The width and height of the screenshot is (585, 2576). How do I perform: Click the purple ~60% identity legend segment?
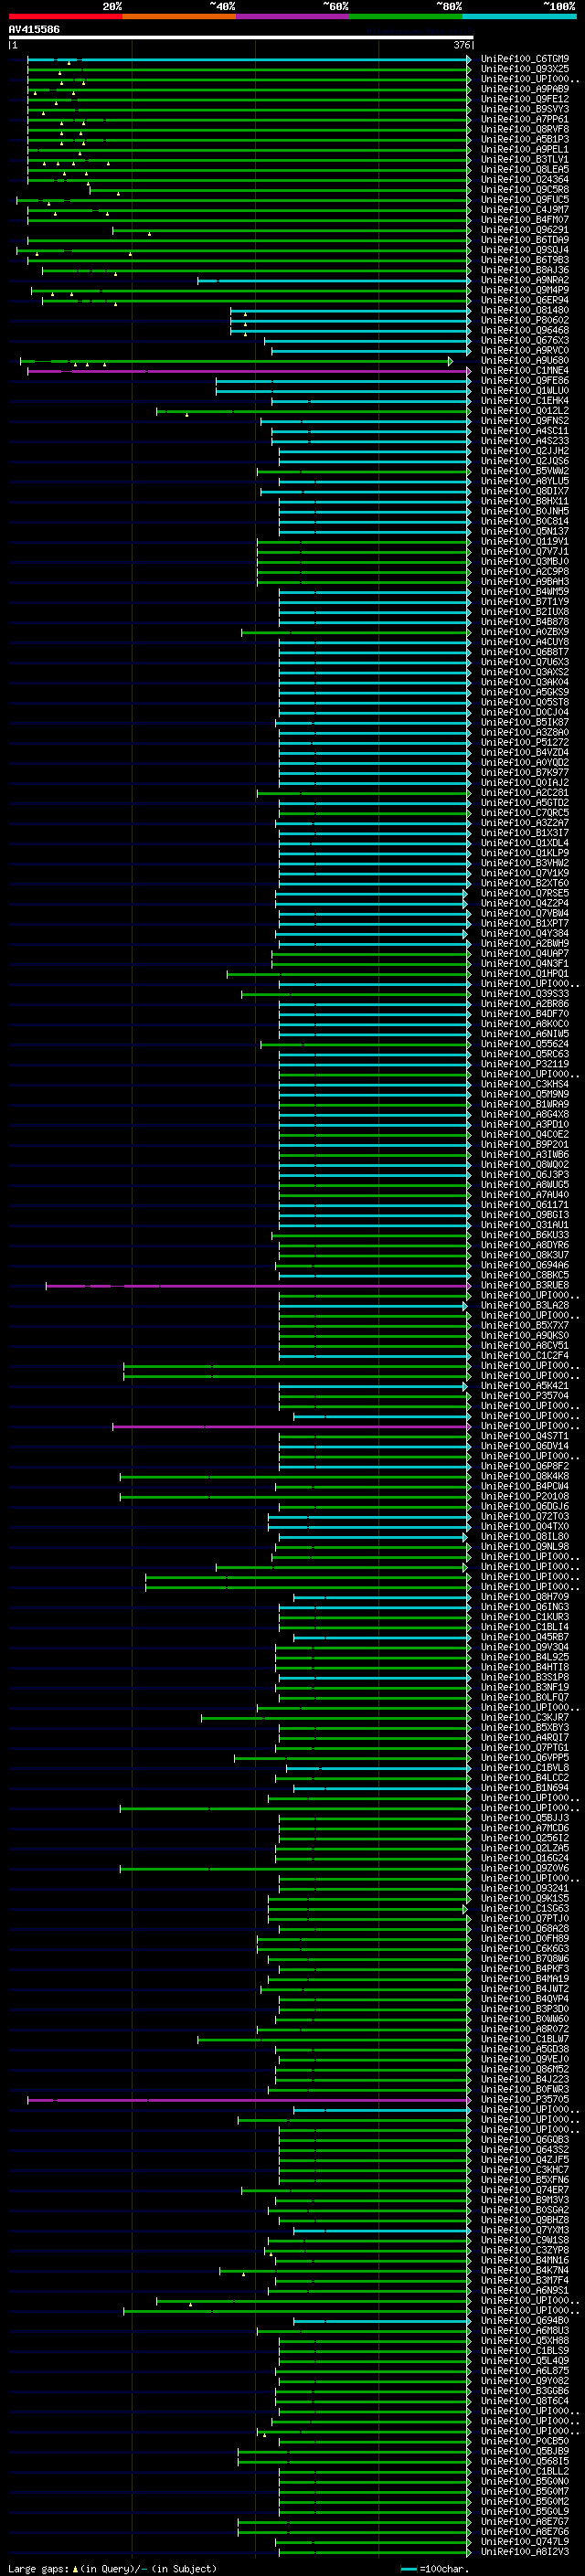[293, 16]
